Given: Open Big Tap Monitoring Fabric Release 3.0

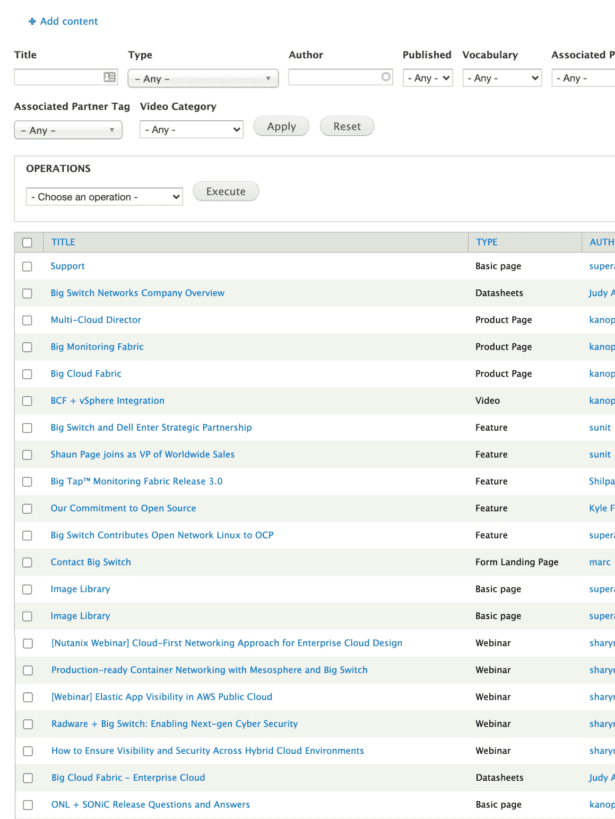Looking at the screenshot, I should [x=136, y=481].
